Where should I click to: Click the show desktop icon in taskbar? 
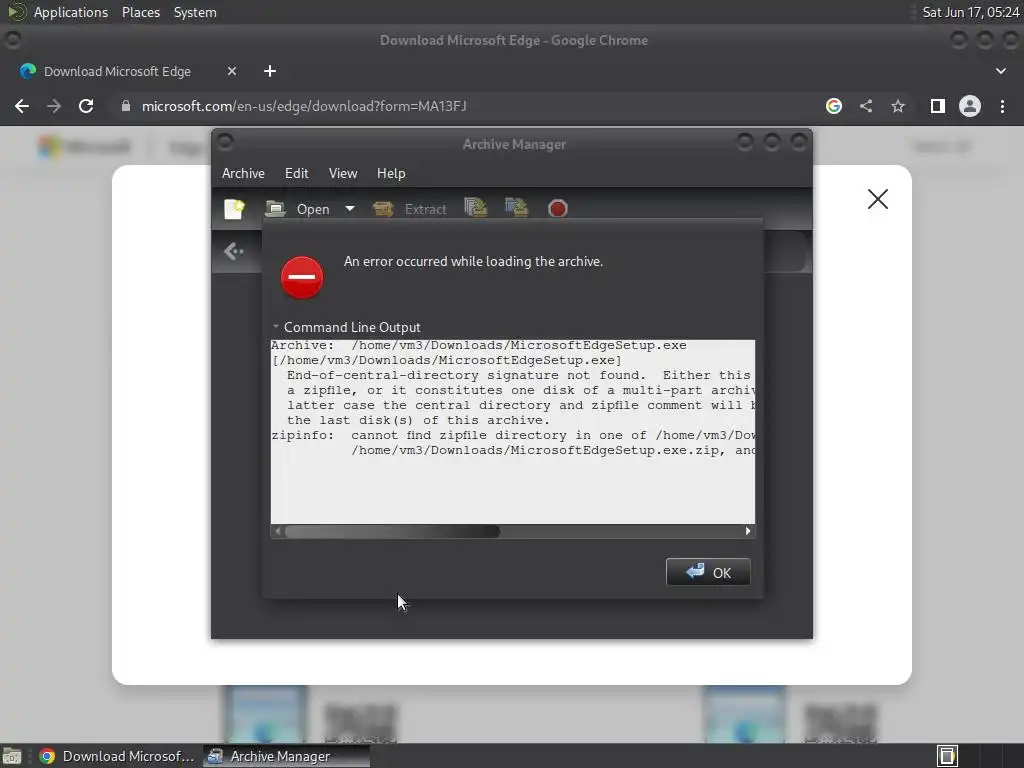12,756
